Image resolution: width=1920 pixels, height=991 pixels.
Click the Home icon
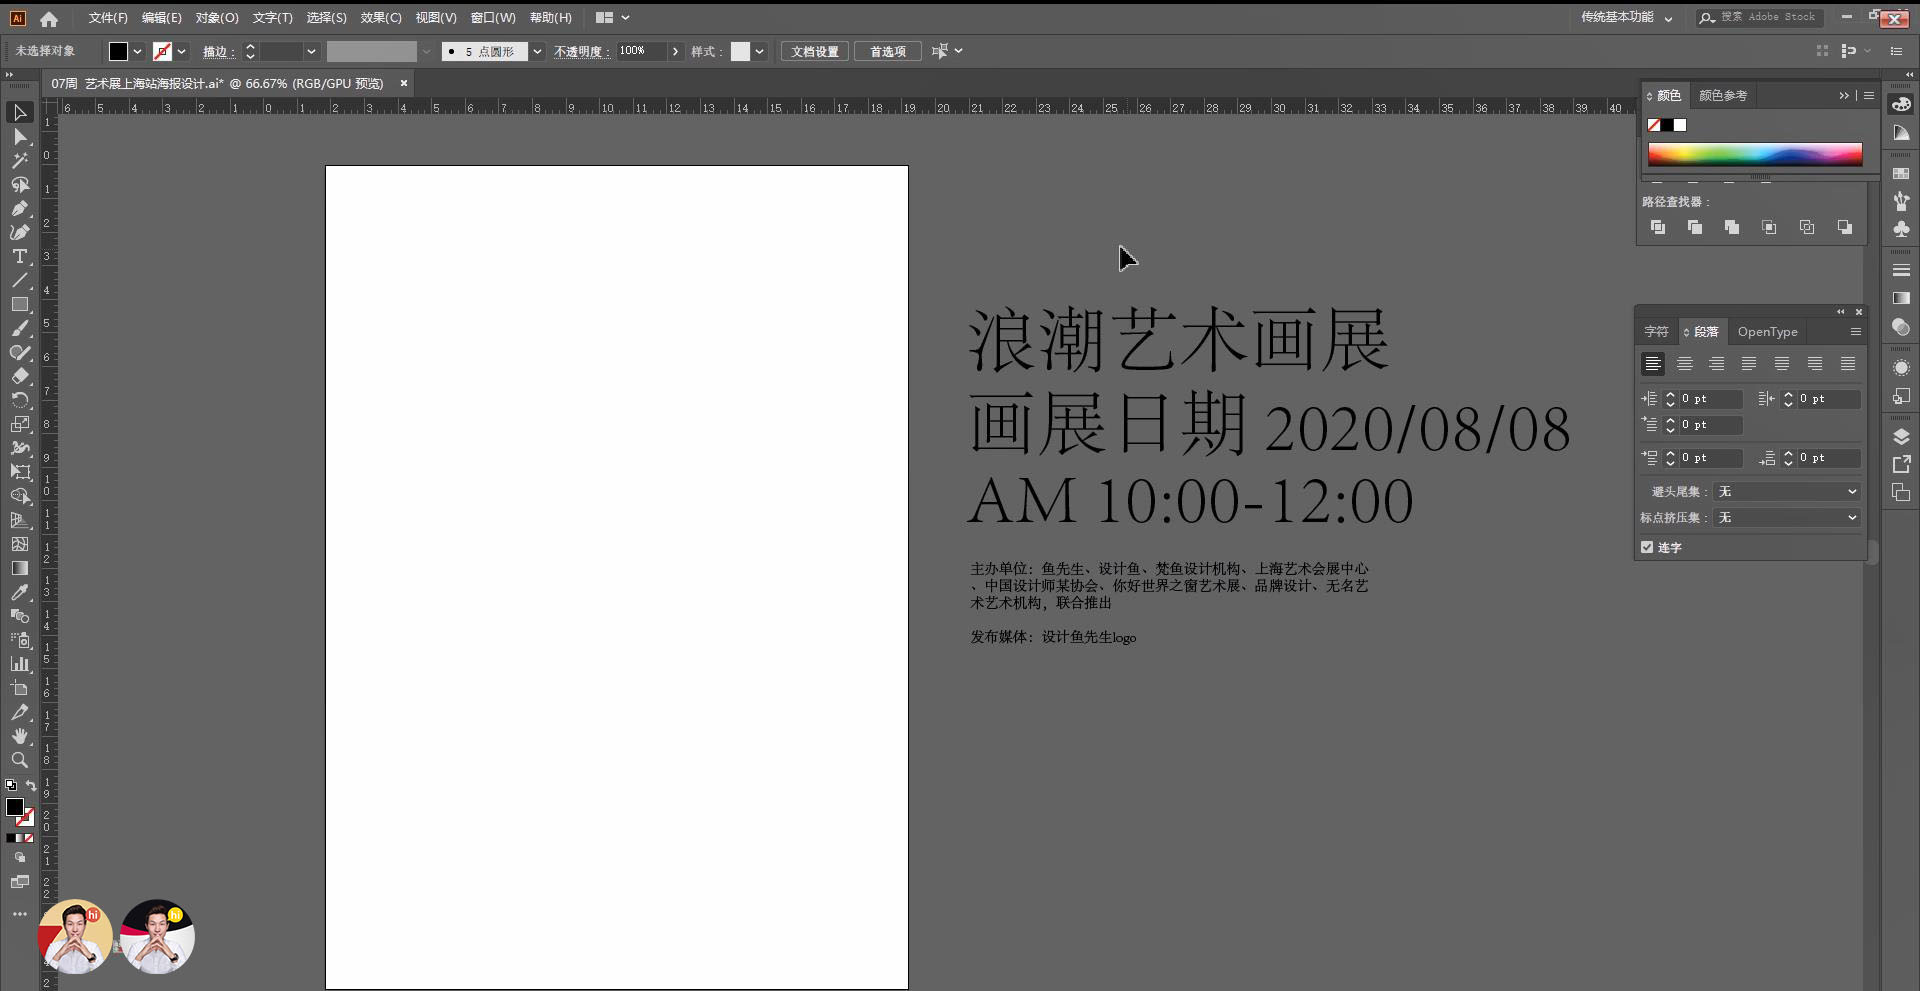pos(49,18)
